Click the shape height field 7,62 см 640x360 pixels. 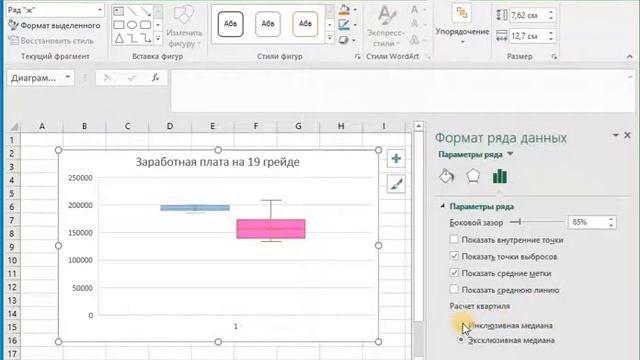[528, 16]
